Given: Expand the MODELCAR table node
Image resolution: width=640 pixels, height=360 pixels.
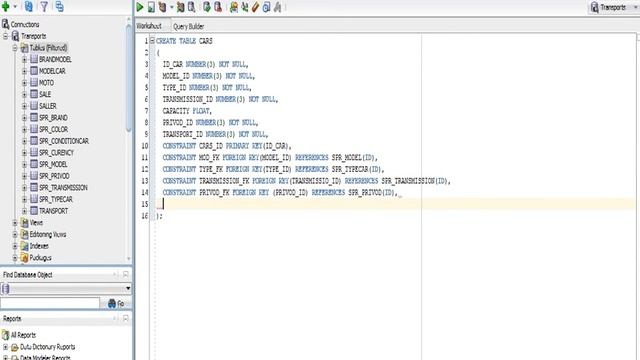Looking at the screenshot, I should (x=24, y=71).
